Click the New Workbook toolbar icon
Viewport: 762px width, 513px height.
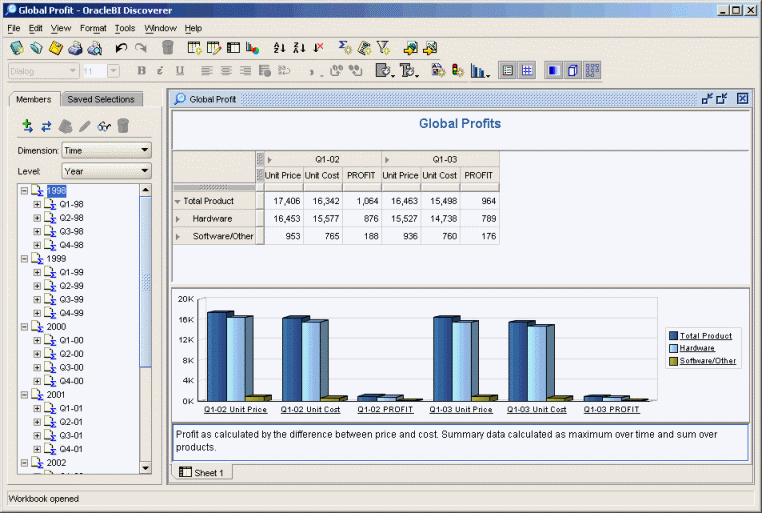point(17,48)
